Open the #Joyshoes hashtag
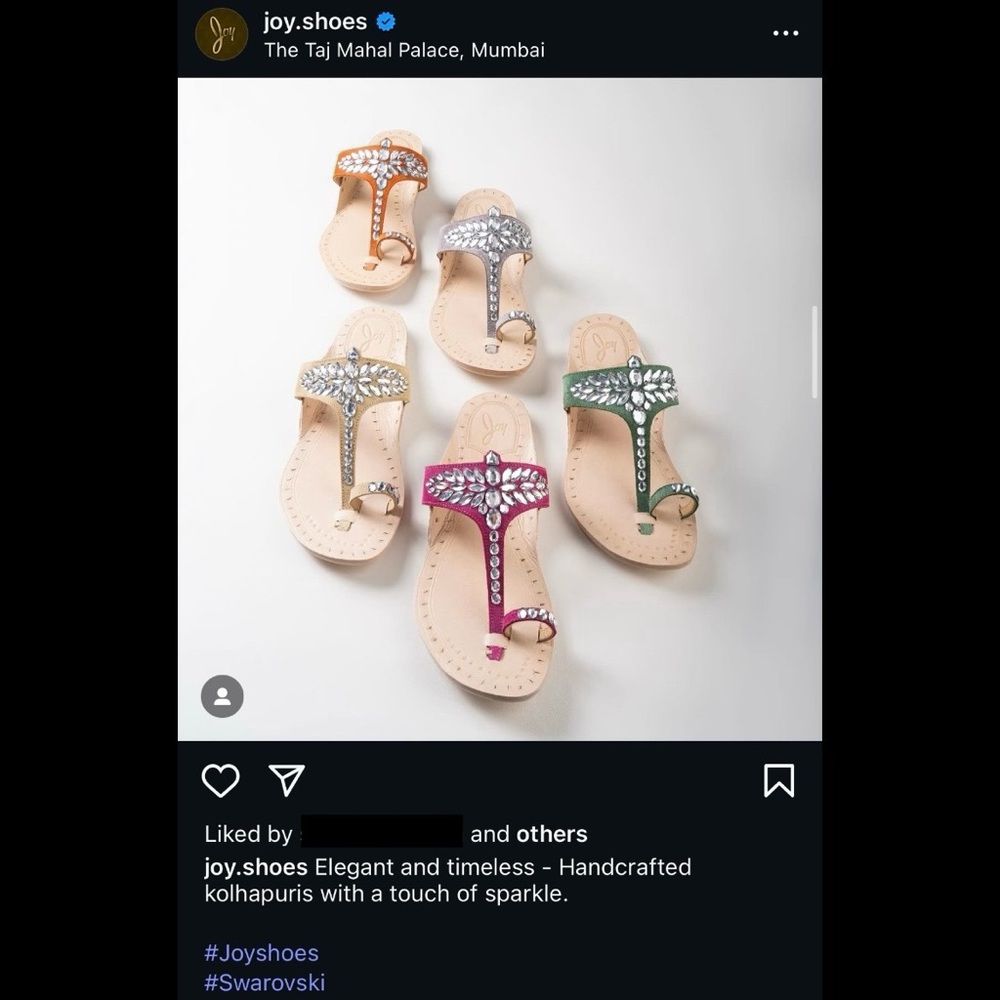This screenshot has width=1000, height=1000. coord(261,953)
